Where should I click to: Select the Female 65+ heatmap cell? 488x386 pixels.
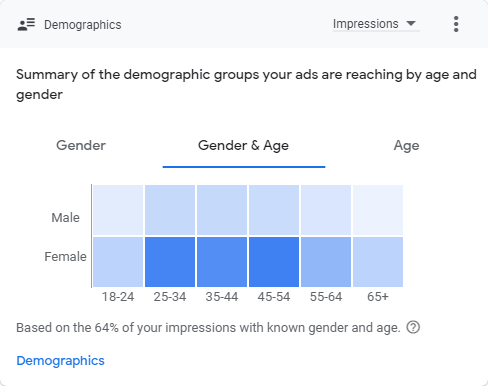[378, 262]
